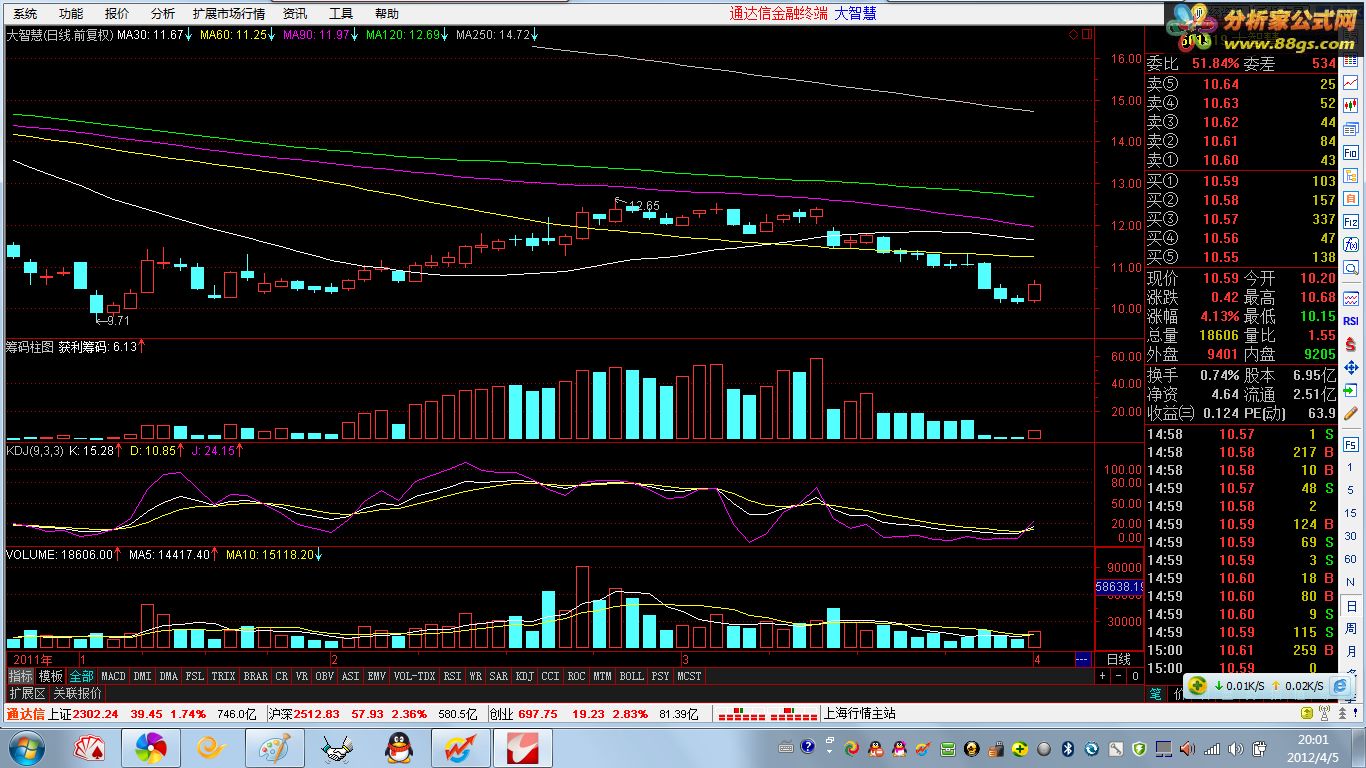Click the plus button below 日线

(1103, 676)
